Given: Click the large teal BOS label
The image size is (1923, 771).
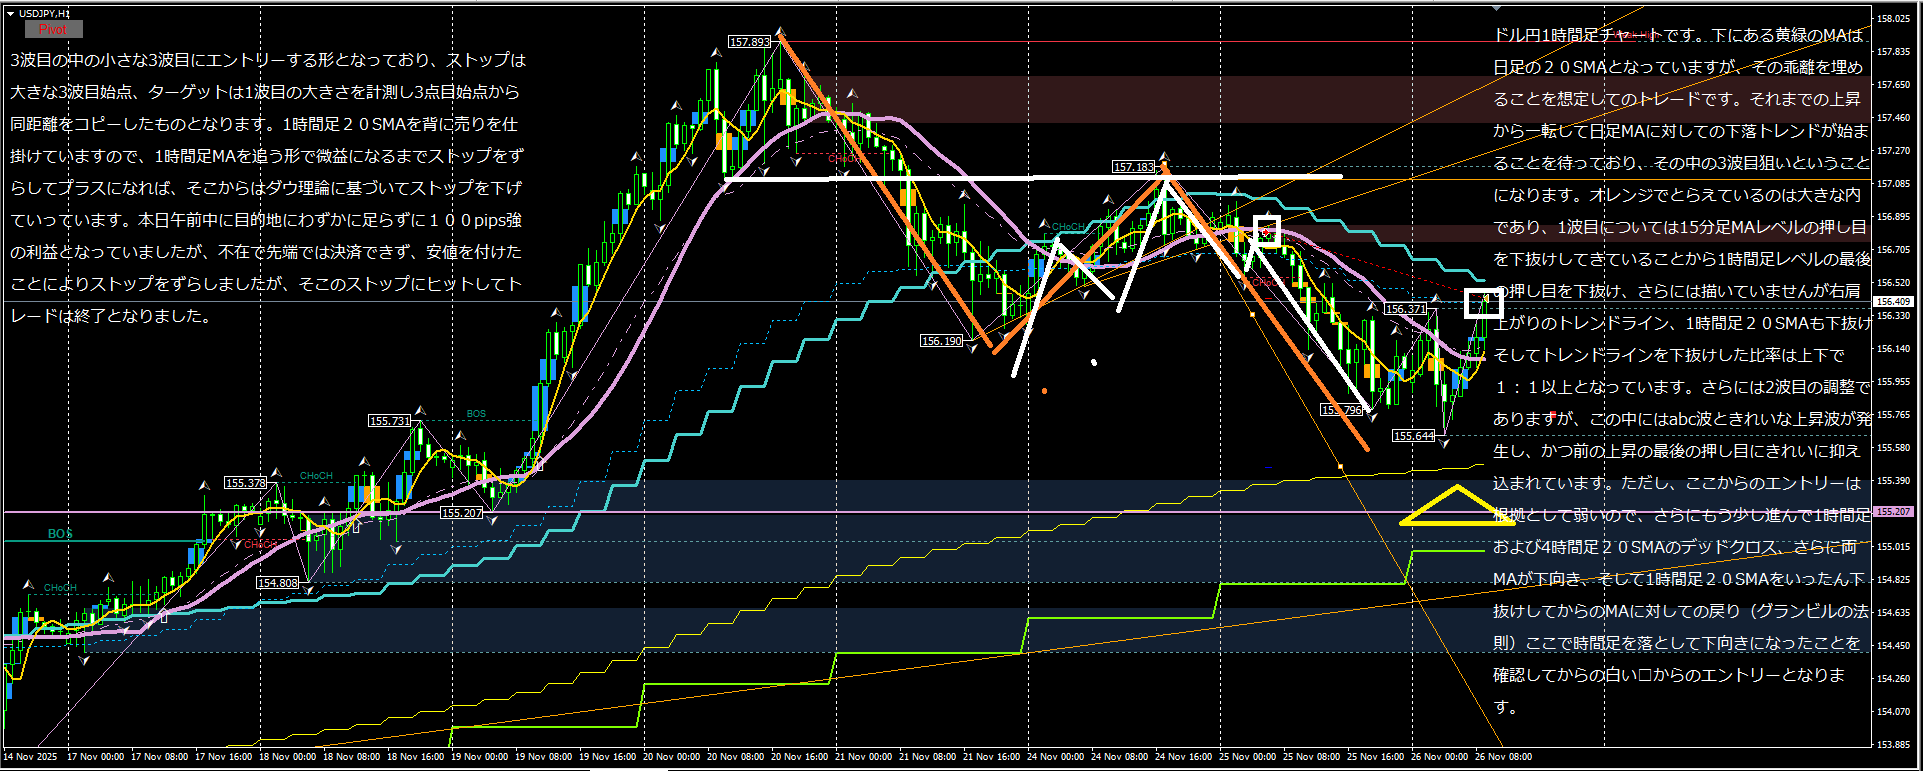Looking at the screenshot, I should click(x=60, y=534).
